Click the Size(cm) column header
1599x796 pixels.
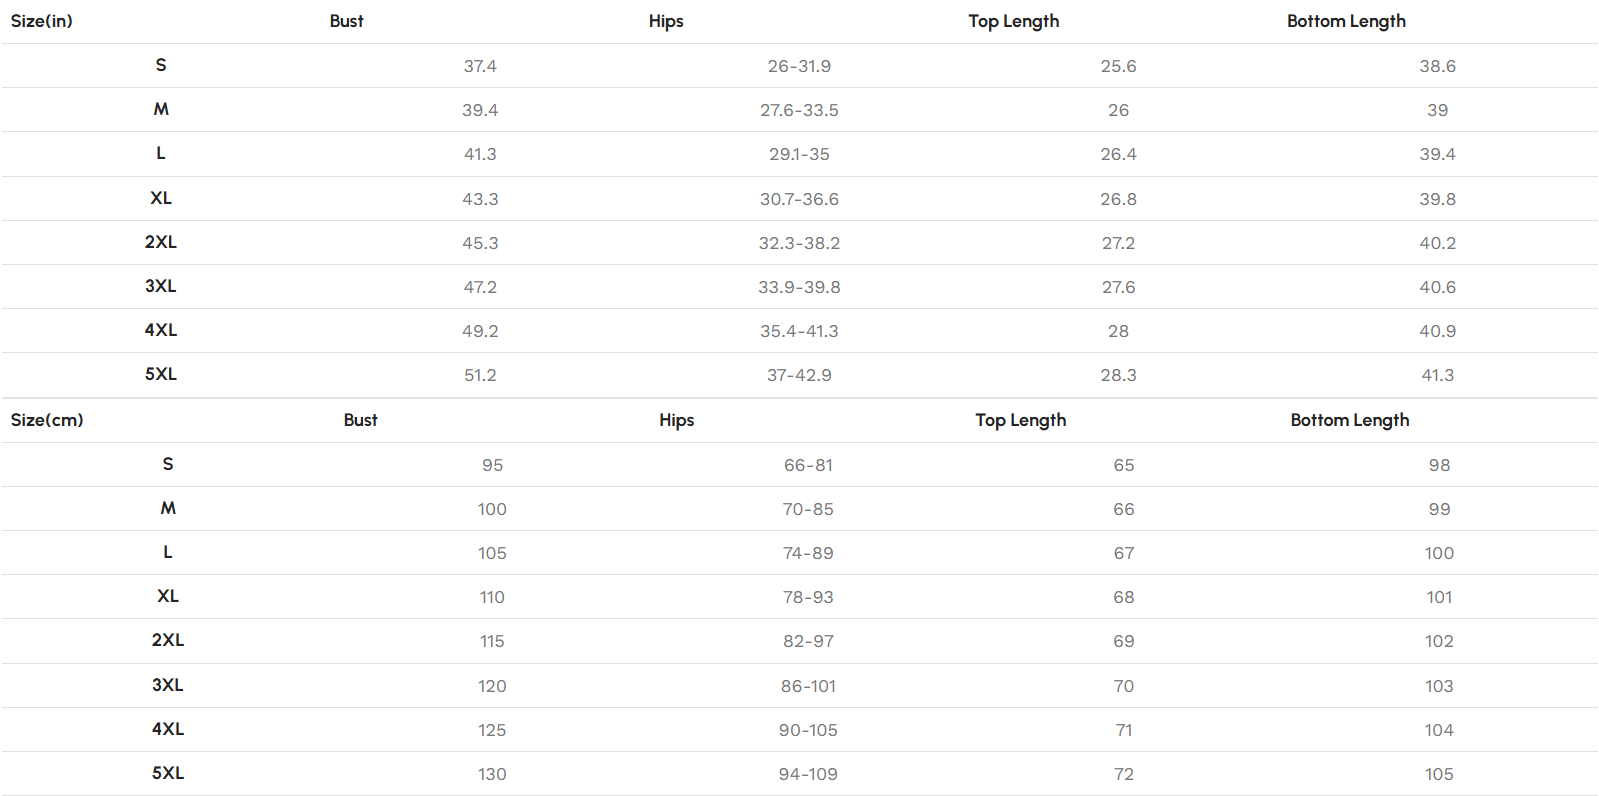[47, 420]
